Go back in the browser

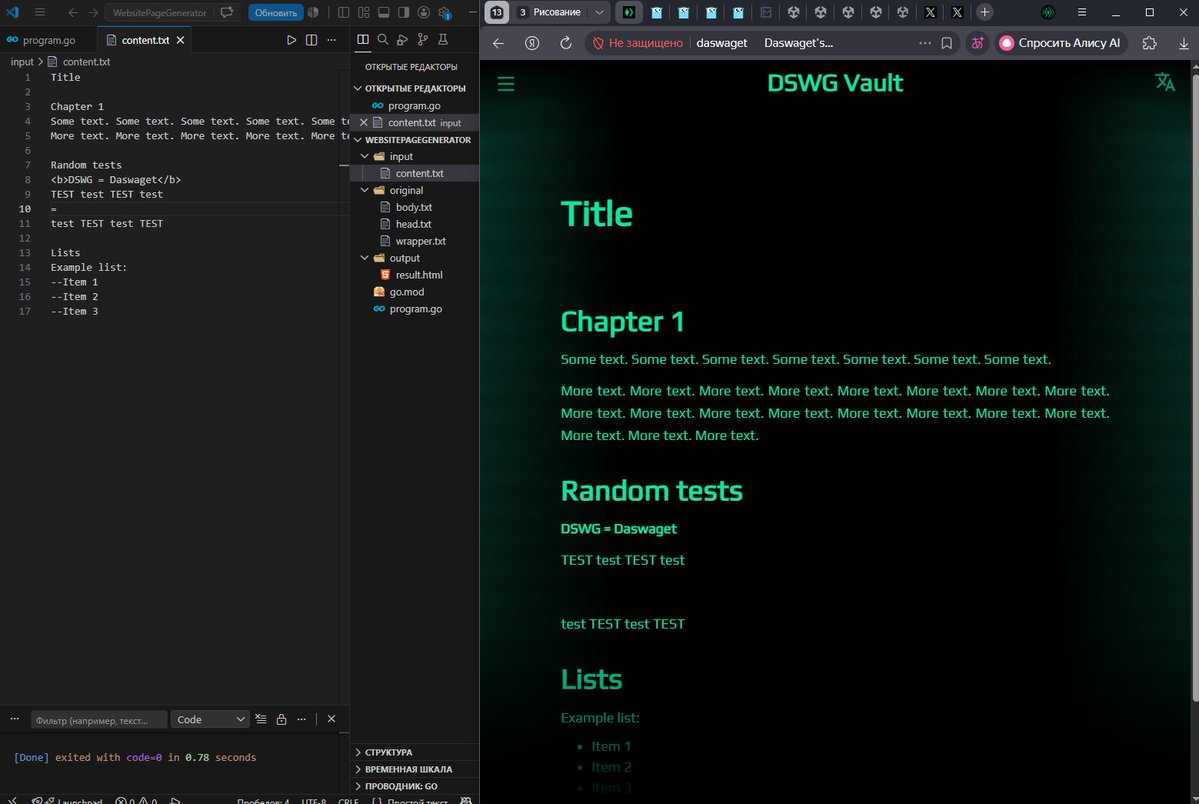[x=499, y=44]
